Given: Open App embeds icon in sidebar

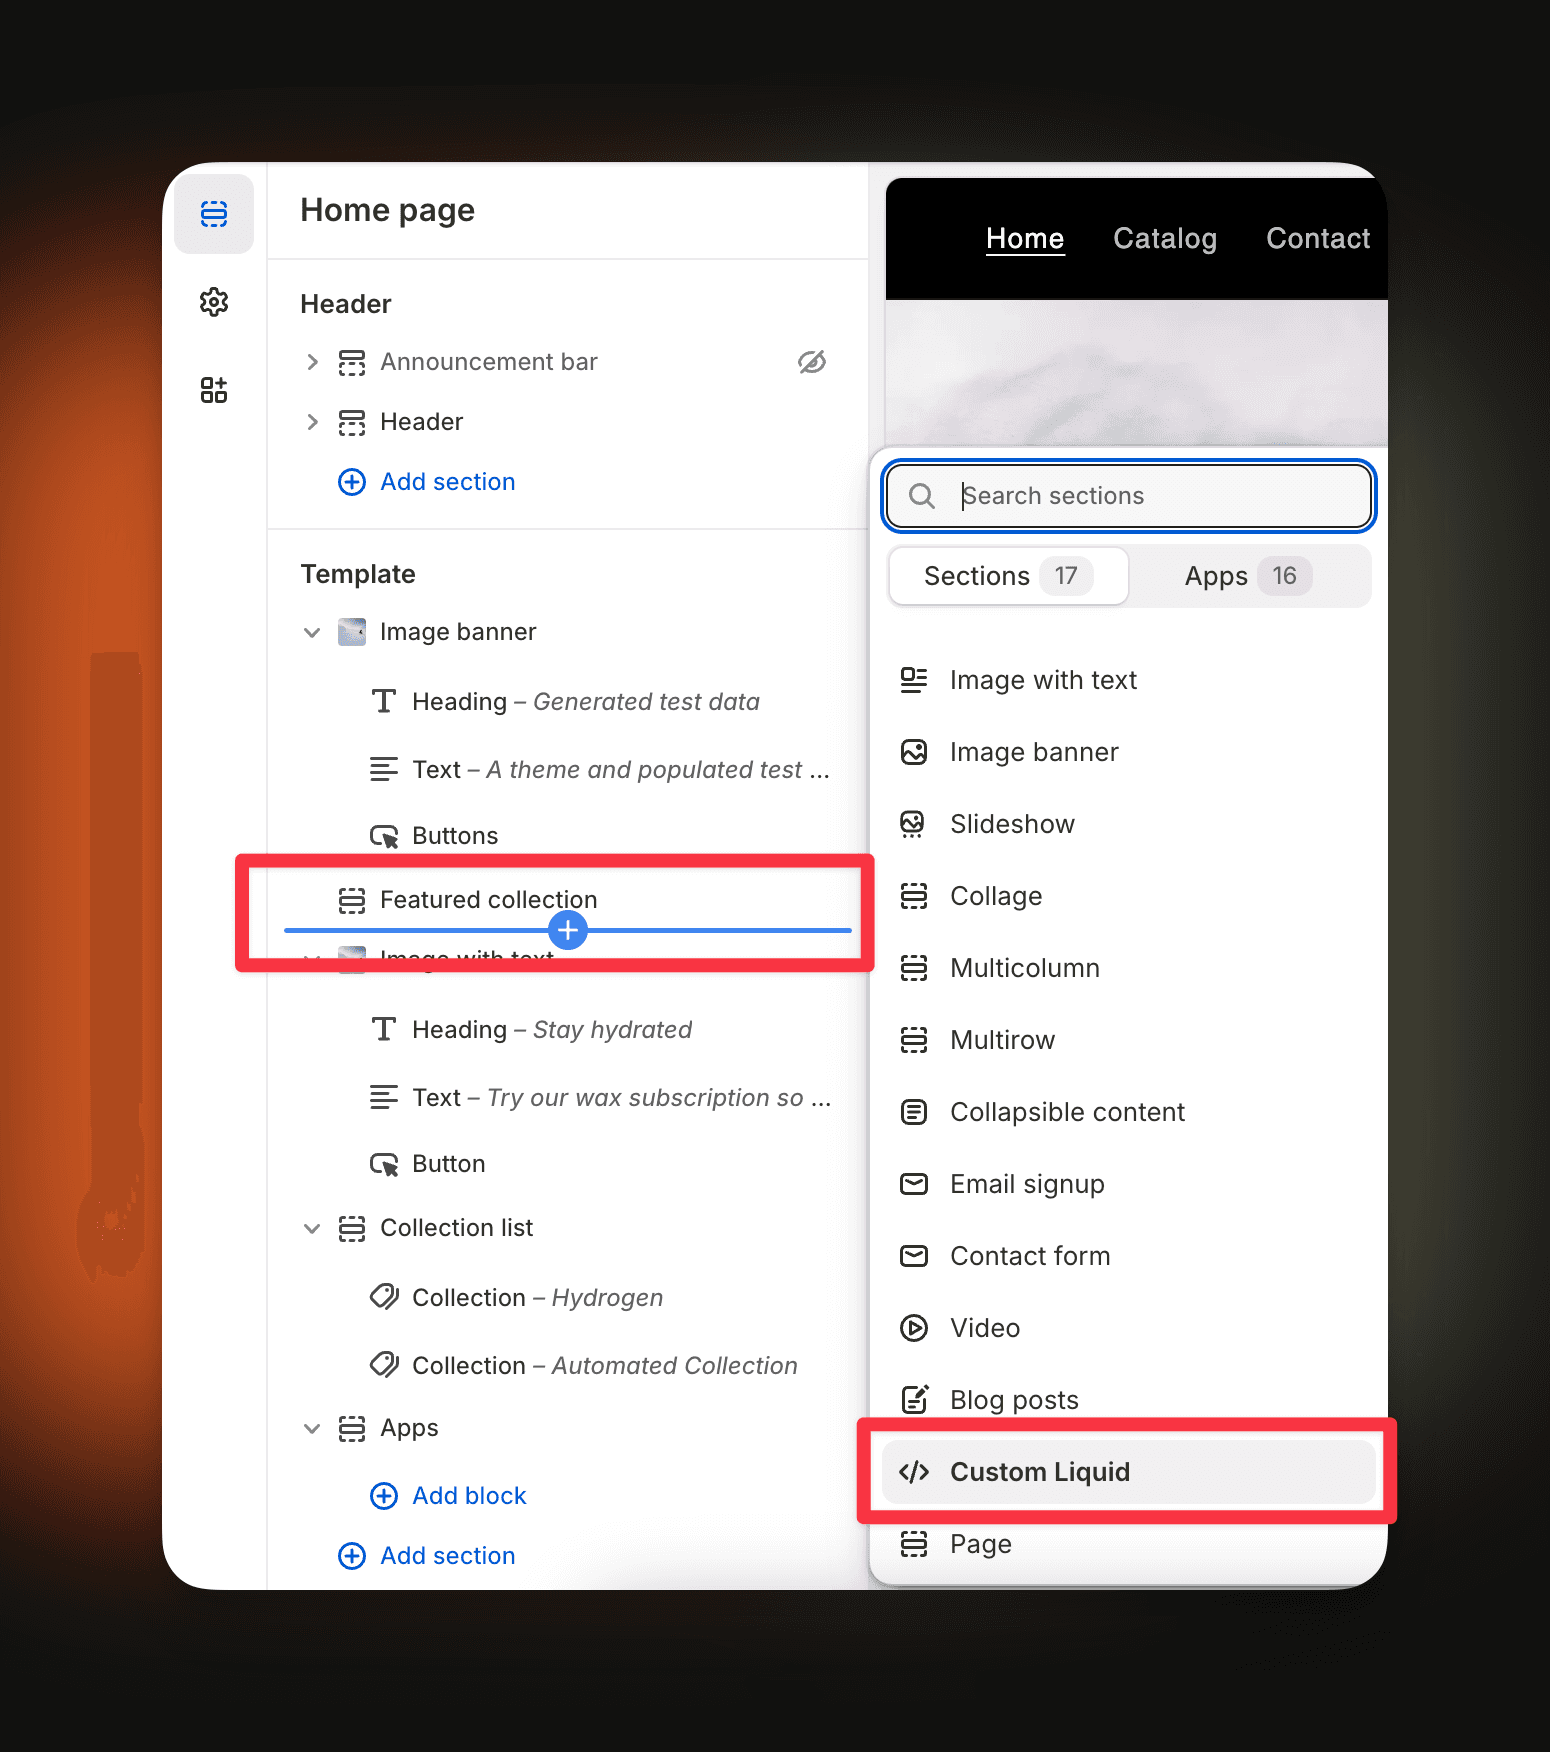Looking at the screenshot, I should (x=214, y=390).
